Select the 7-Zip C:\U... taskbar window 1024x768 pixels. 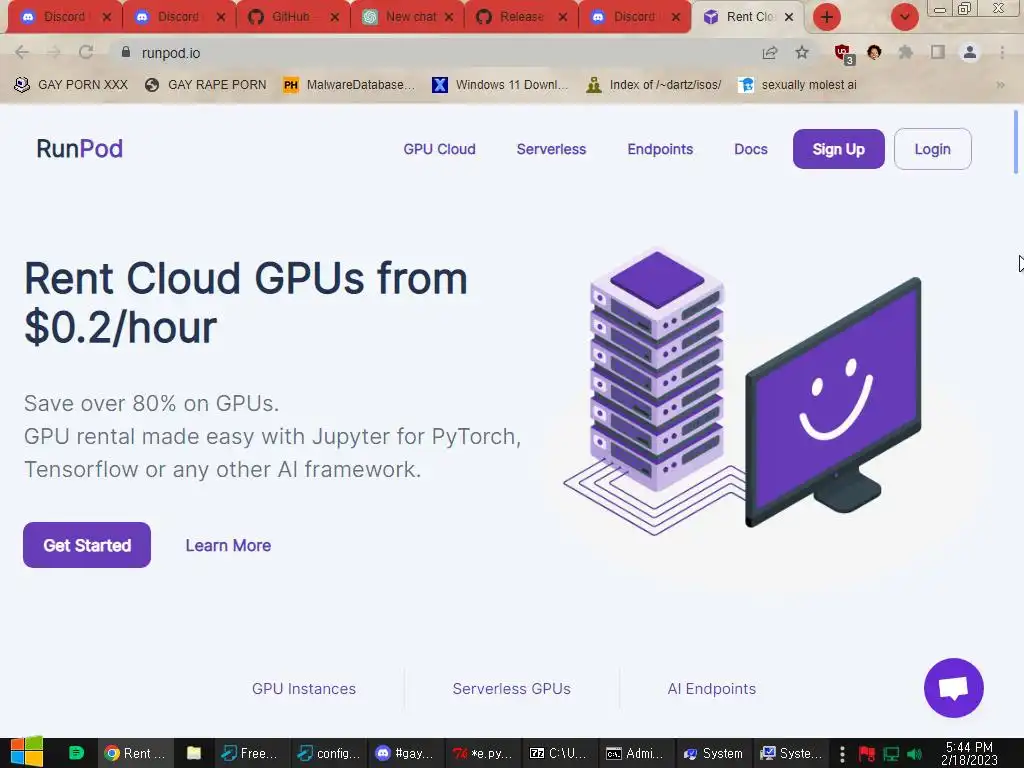pyautogui.click(x=559, y=753)
